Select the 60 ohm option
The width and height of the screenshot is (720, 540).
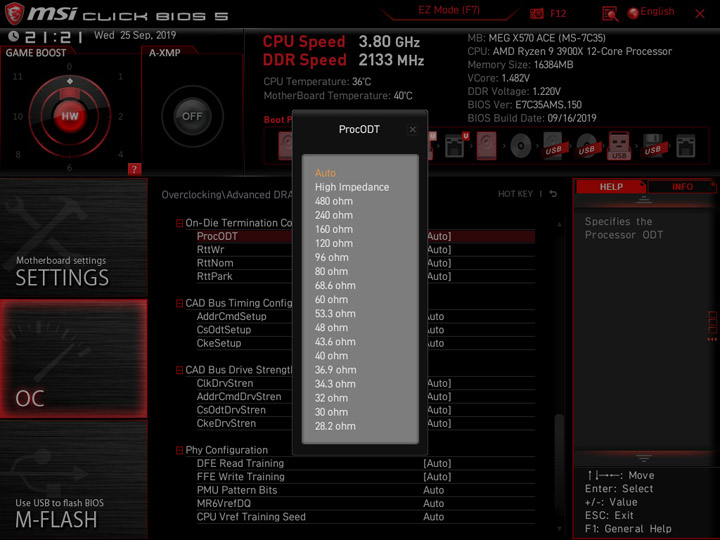tap(331, 300)
